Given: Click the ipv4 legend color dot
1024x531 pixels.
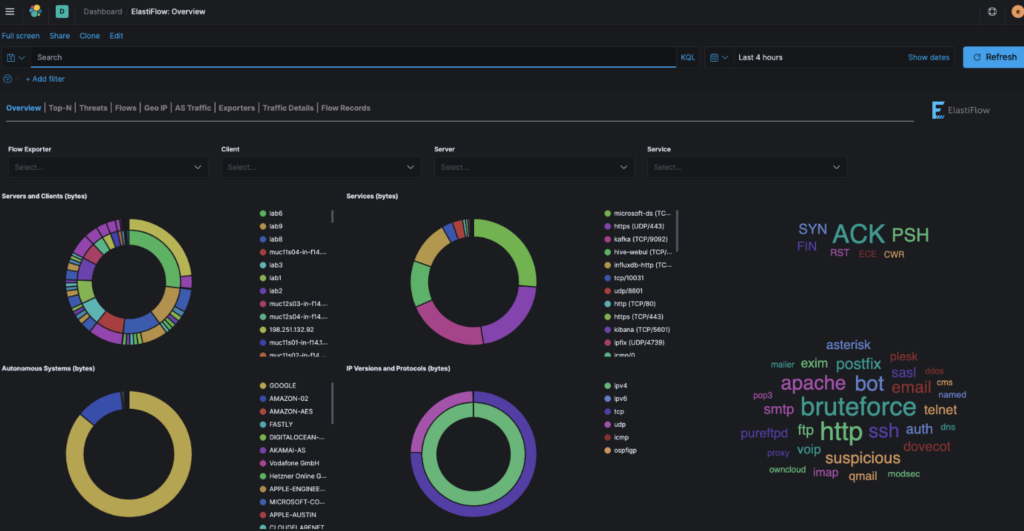Looking at the screenshot, I should [607, 386].
